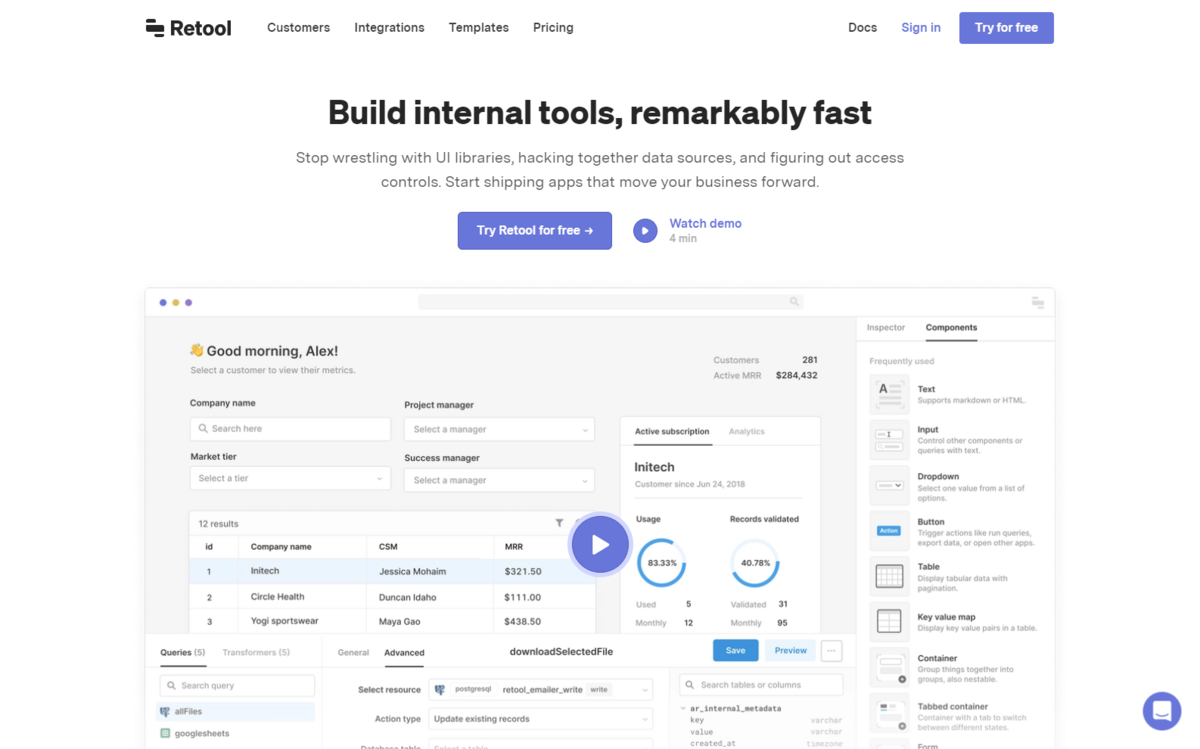Click the Sign in link
This screenshot has height=749, width=1200.
(x=921, y=28)
